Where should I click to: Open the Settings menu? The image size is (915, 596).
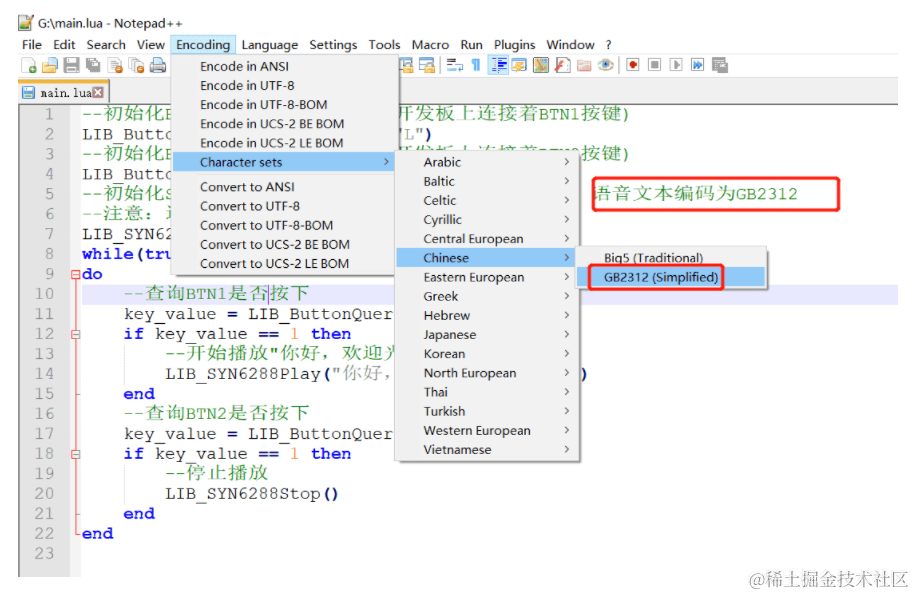(333, 45)
